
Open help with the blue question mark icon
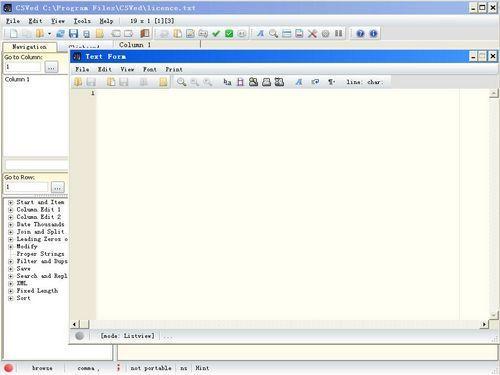(360, 33)
